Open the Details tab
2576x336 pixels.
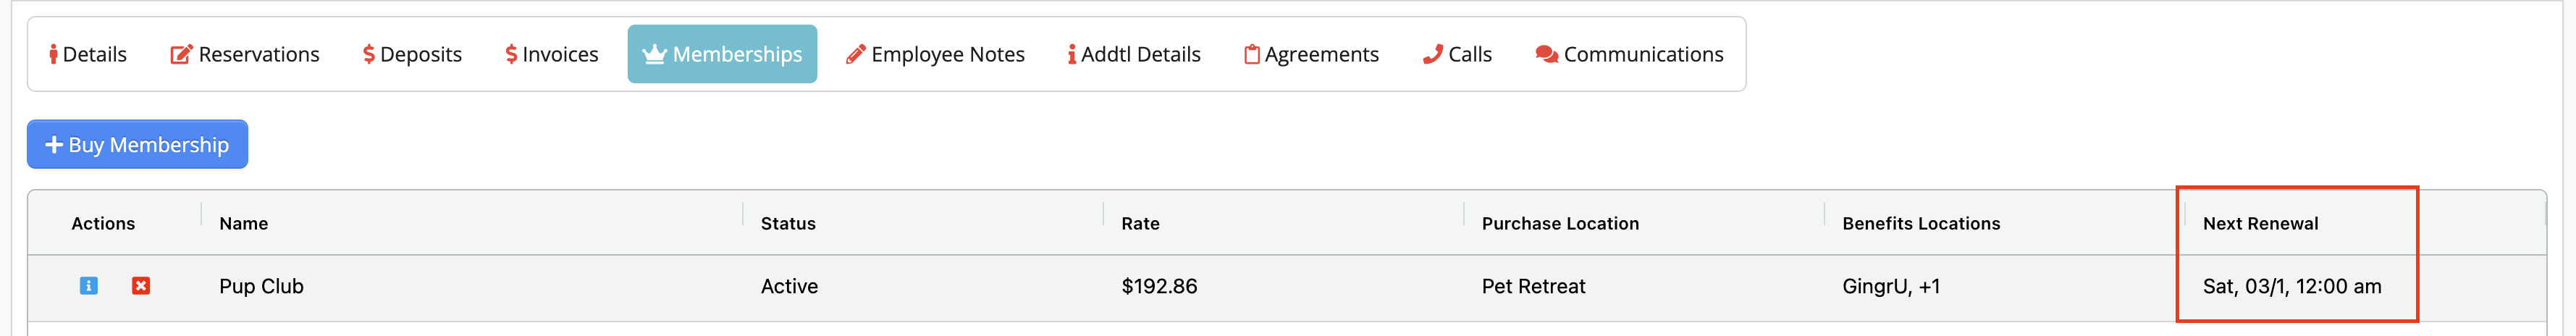pyautogui.click(x=88, y=54)
